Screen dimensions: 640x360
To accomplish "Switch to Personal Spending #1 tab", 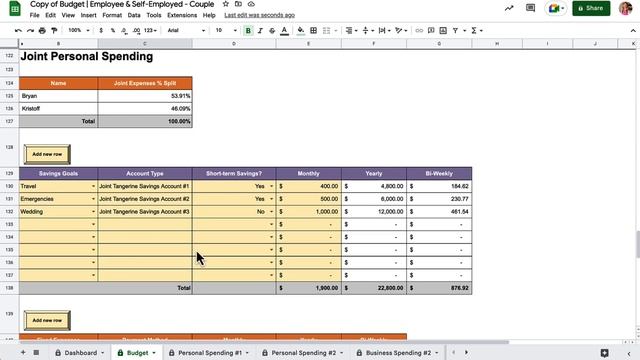I will point(209,353).
